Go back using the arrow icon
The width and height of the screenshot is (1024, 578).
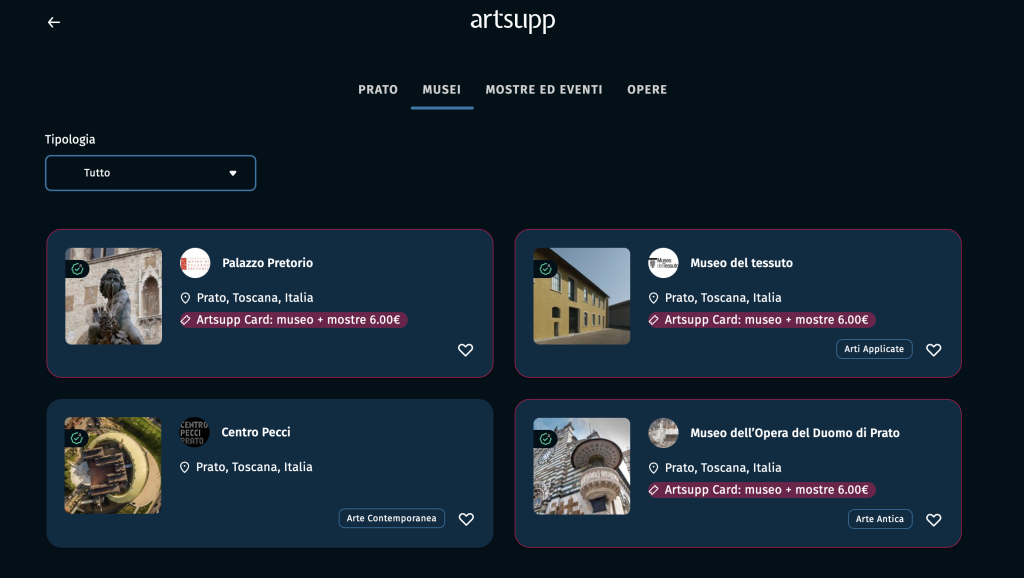tap(54, 22)
